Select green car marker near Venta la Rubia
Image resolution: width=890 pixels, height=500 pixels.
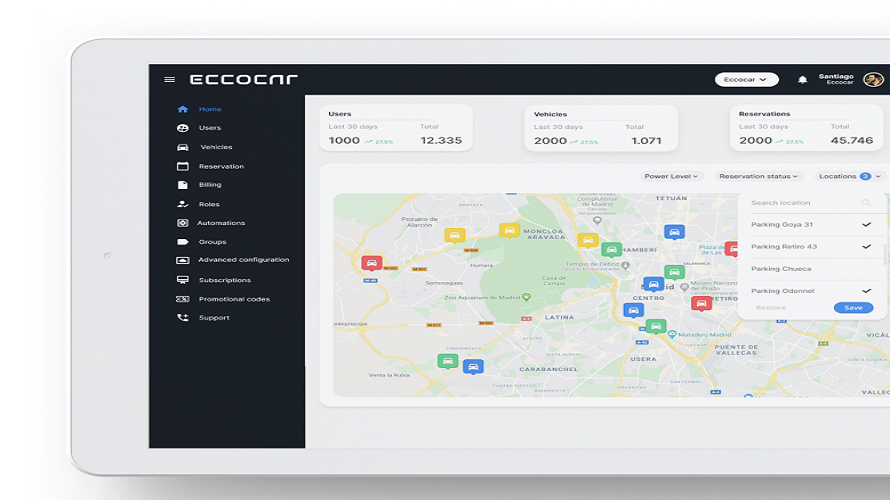[448, 361]
